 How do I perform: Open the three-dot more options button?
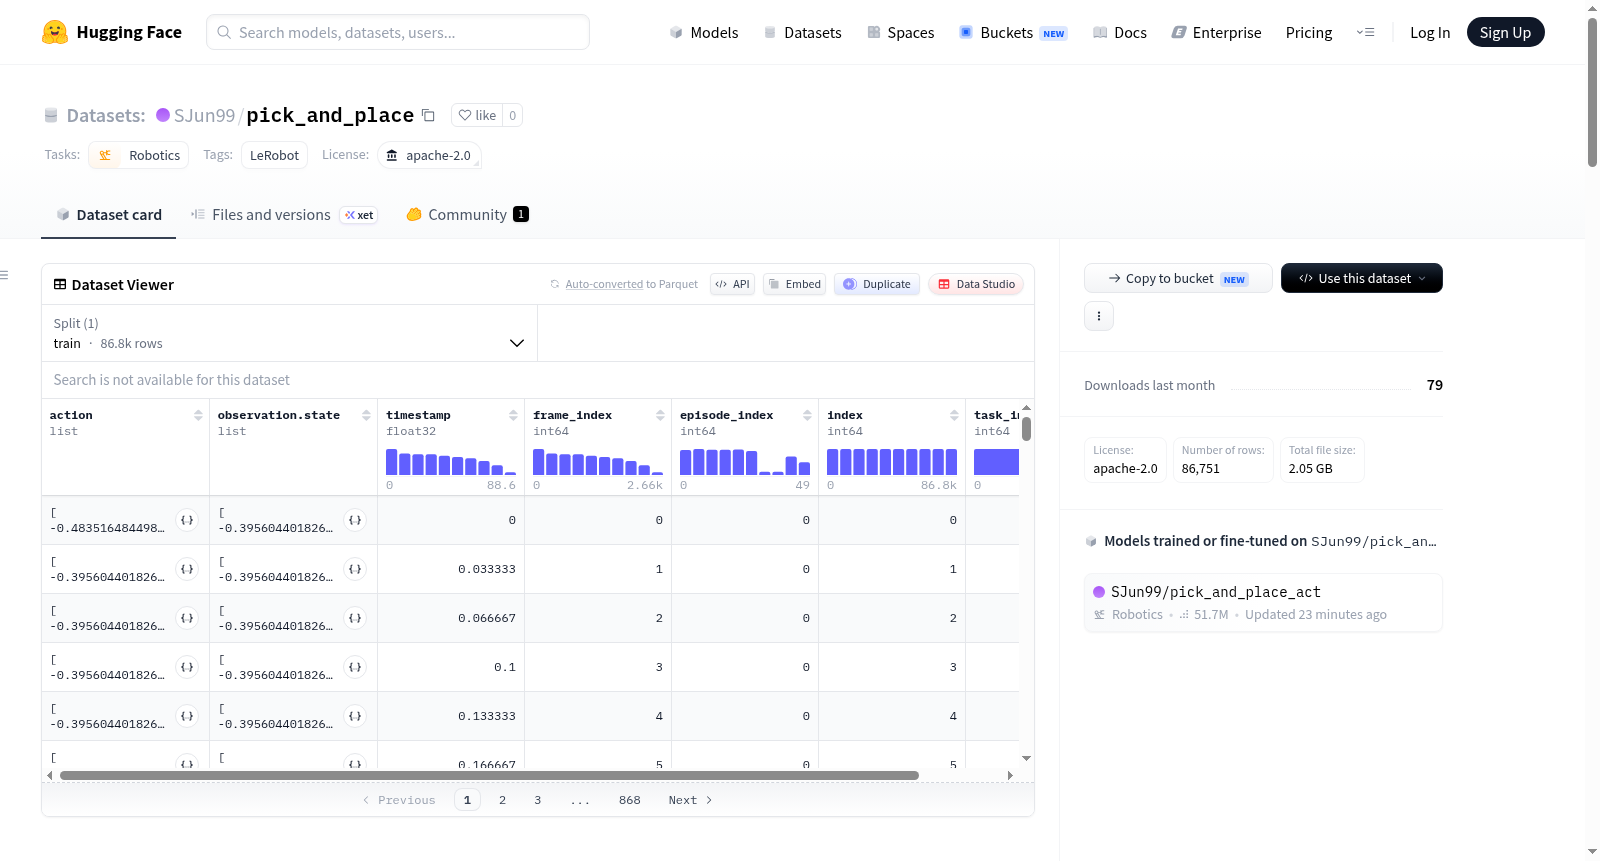click(x=1099, y=316)
